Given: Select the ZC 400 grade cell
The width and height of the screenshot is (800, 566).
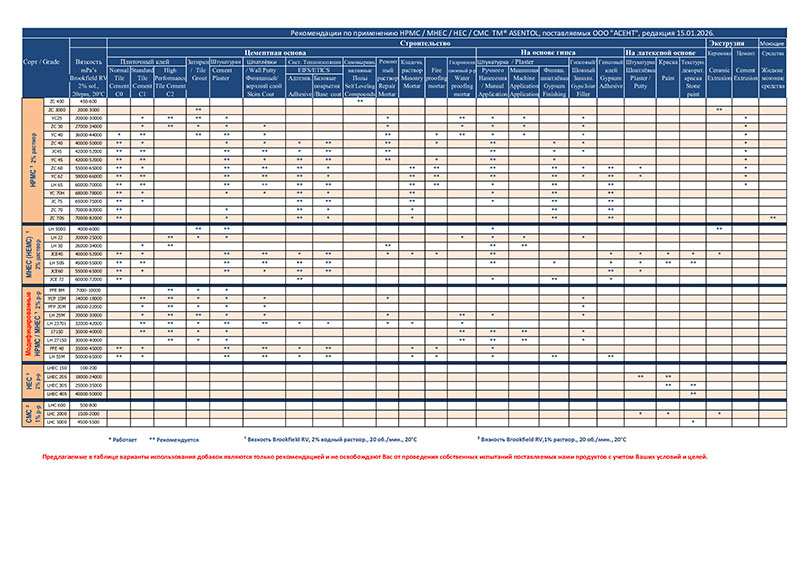Looking at the screenshot, I should click(x=57, y=102).
